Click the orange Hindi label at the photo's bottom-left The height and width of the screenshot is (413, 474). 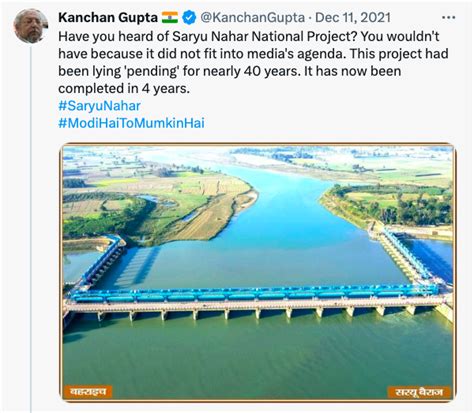tap(87, 392)
